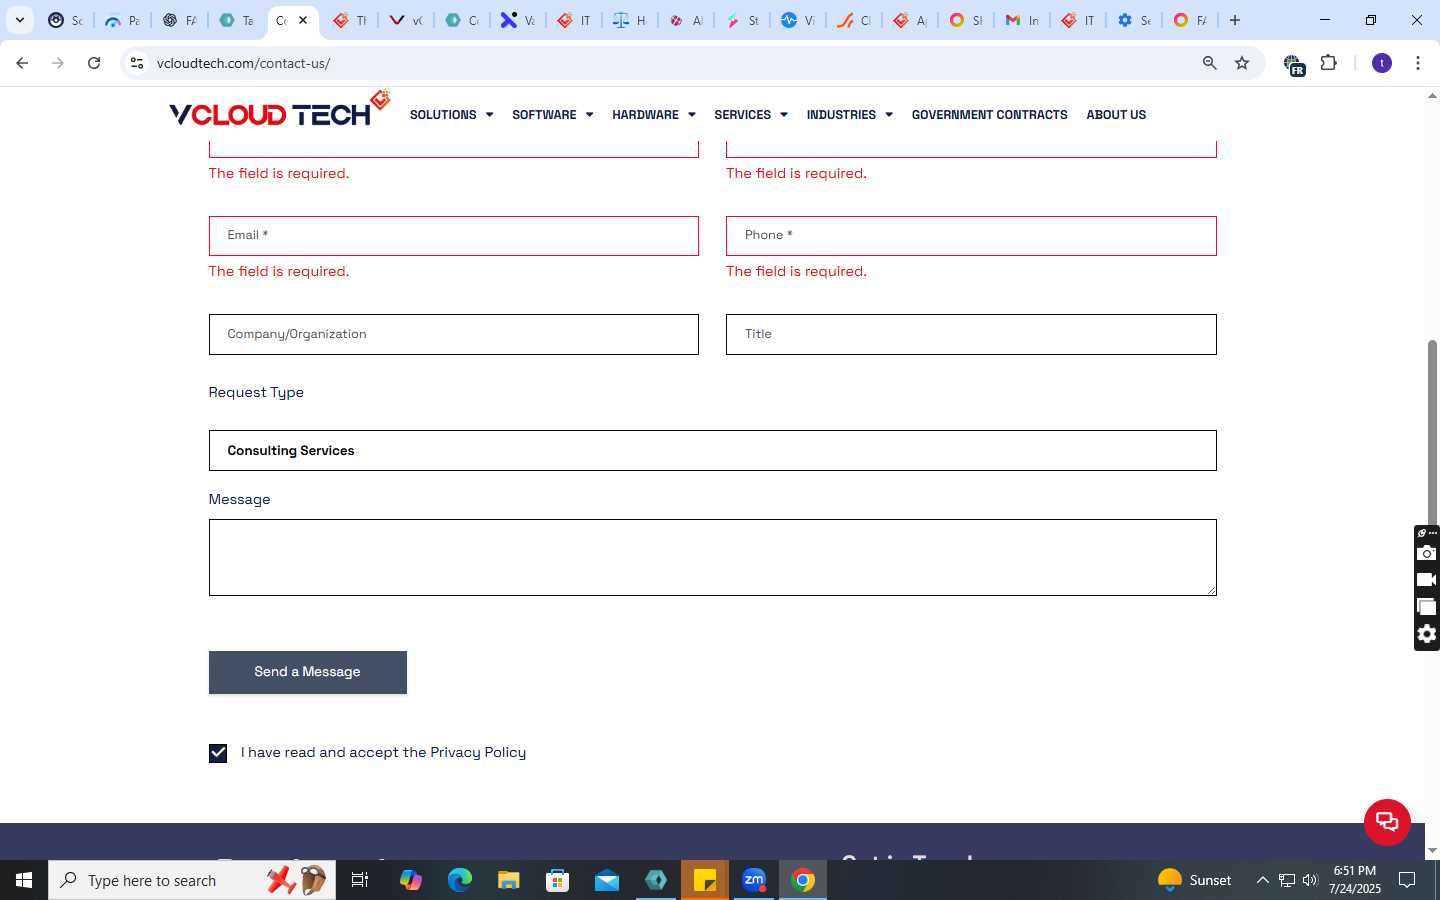Open File Explorer from taskbar
The width and height of the screenshot is (1440, 900).
point(509,880)
